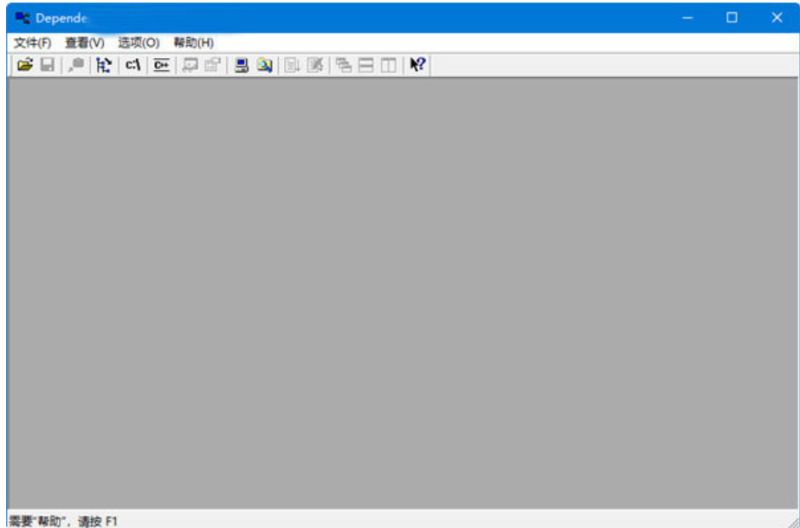The height and width of the screenshot is (528, 800).
Task: Click the Cascade windows icon
Action: (344, 65)
